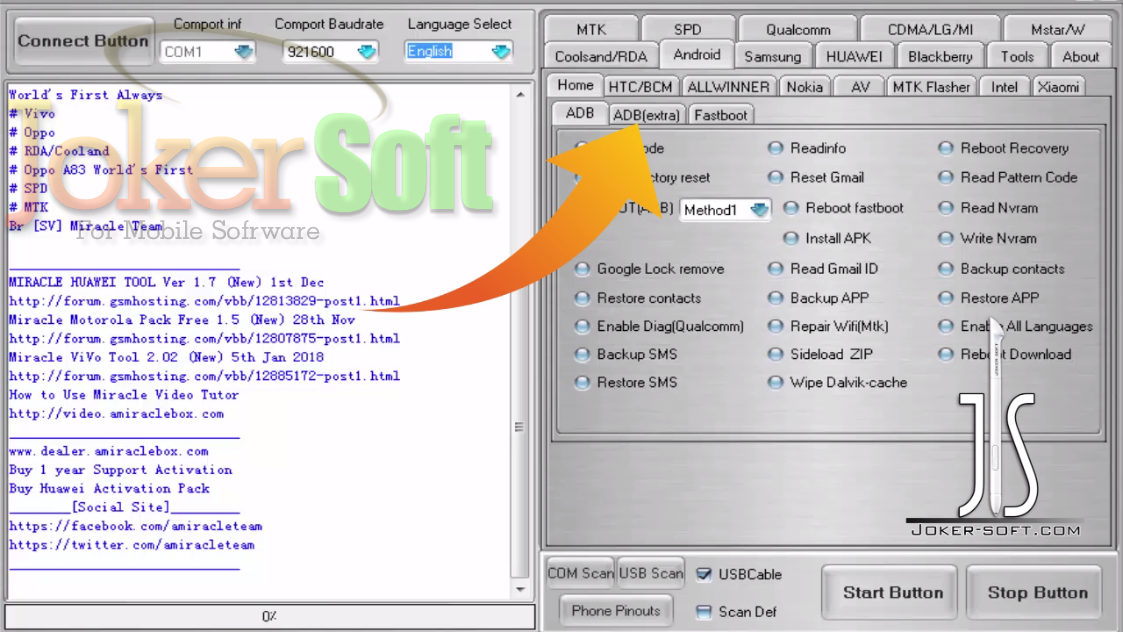This screenshot has width=1123, height=632.
Task: Choose the Reset Gmail option
Action: (816, 177)
